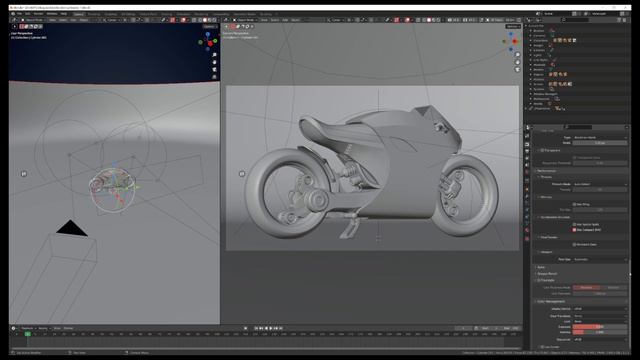
Task: Toggle camera view icon in Camera Perspective viewport
Action: (x=518, y=69)
